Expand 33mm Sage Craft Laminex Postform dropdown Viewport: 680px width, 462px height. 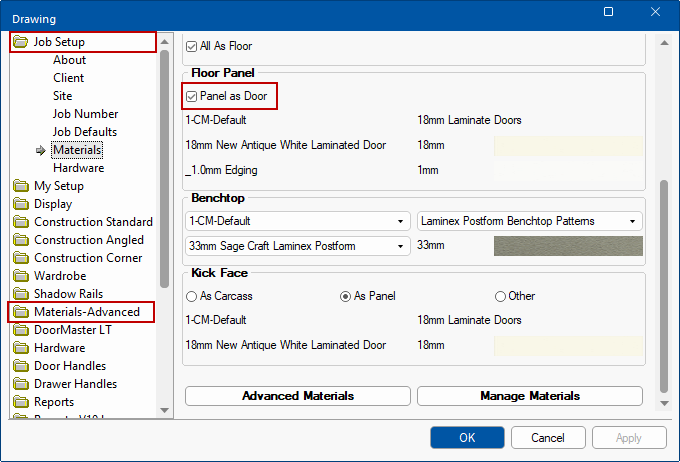[x=298, y=245]
